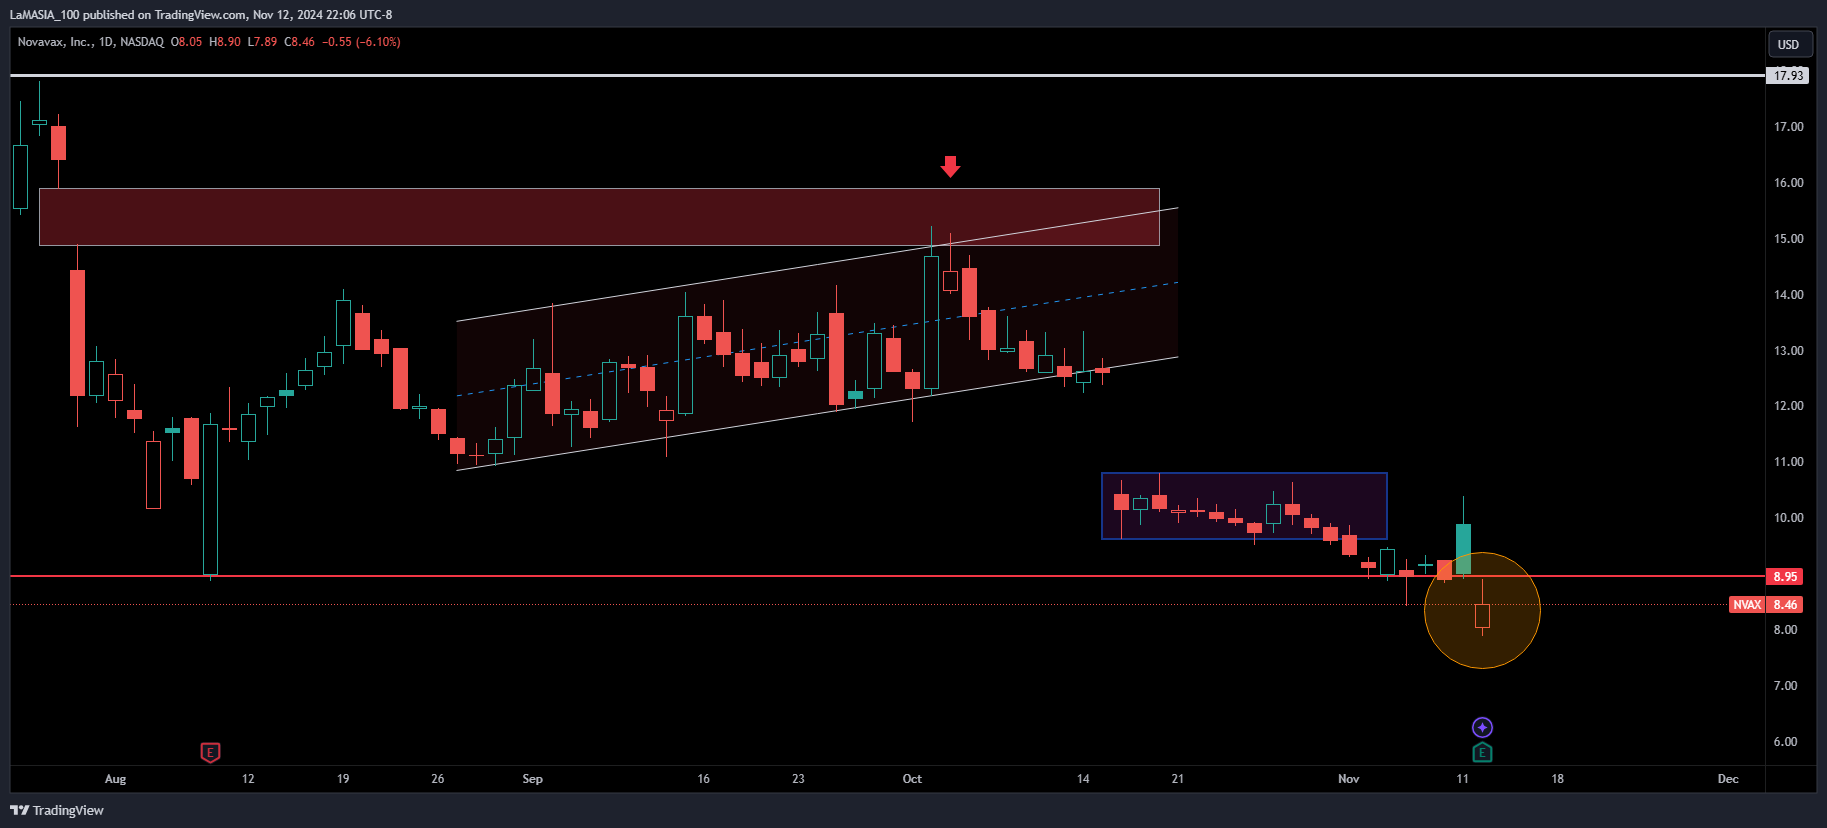Open the USD currency selector
1827x828 pixels.
tap(1788, 44)
